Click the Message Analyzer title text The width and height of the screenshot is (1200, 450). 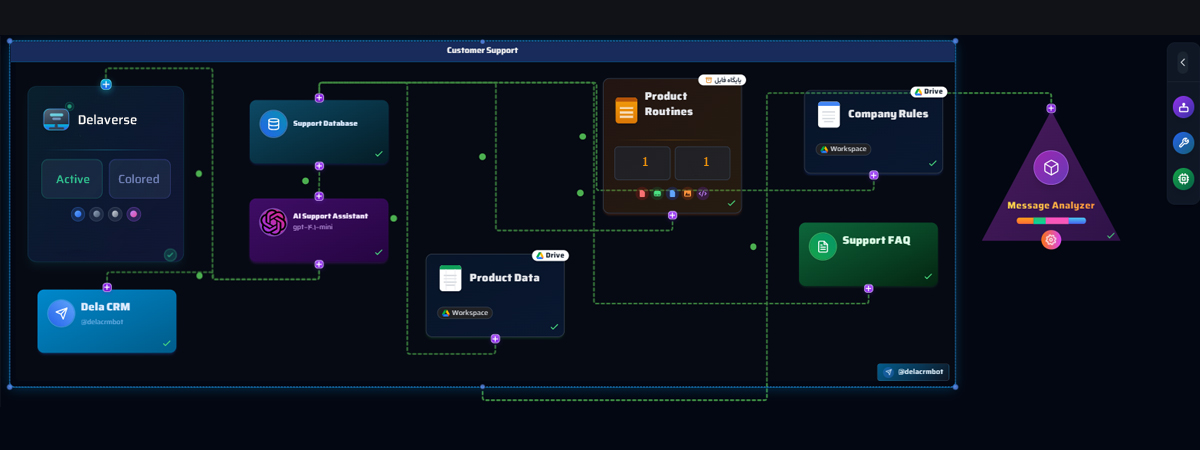pos(1051,205)
